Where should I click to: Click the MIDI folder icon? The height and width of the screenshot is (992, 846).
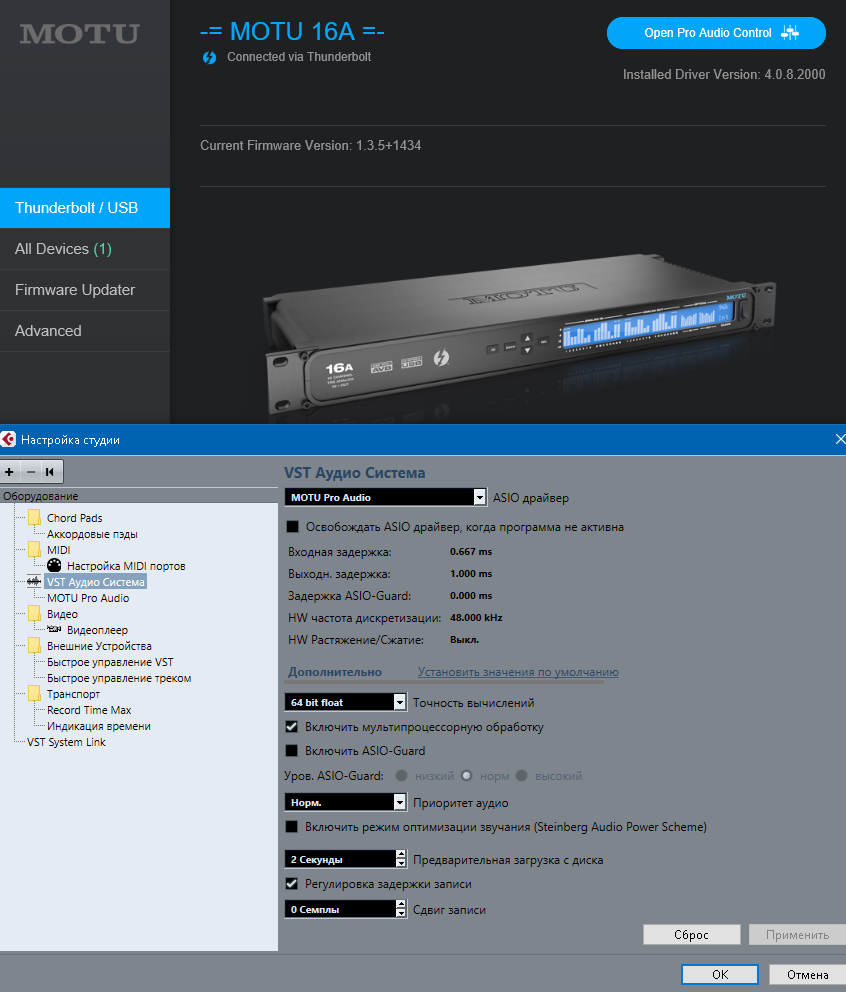point(35,550)
